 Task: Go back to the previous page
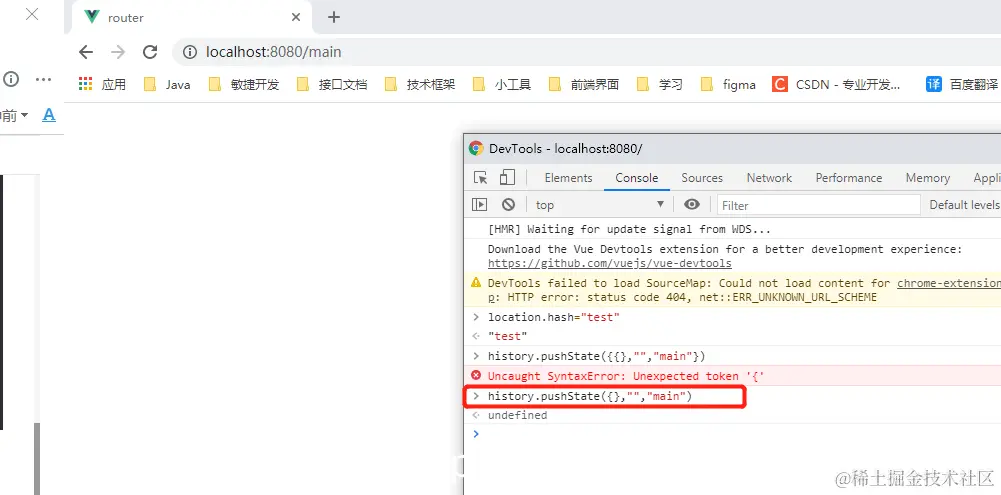(86, 52)
